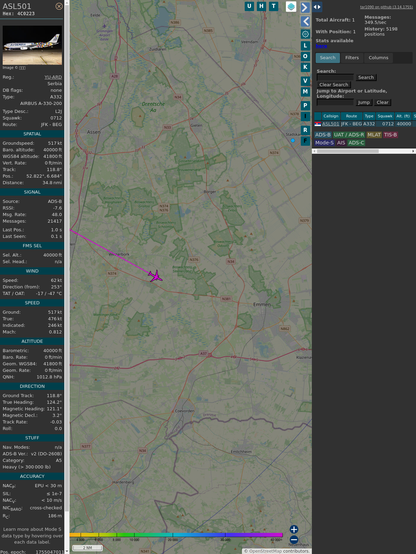
Task: Toggle the V map button
Action: (305, 81)
